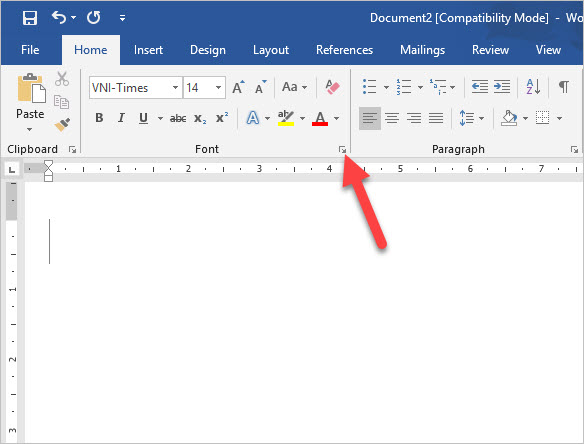Switch to the References tab
Viewport: 584px width, 444px height.
(345, 50)
